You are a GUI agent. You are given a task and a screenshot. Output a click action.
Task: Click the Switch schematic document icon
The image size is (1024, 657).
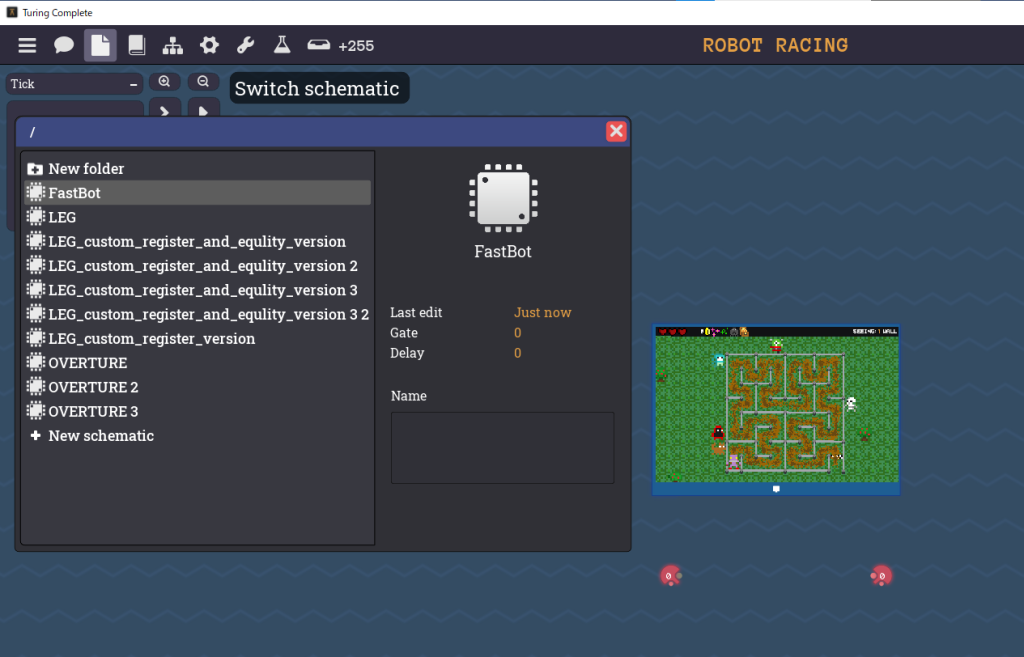pyautogui.click(x=100, y=46)
